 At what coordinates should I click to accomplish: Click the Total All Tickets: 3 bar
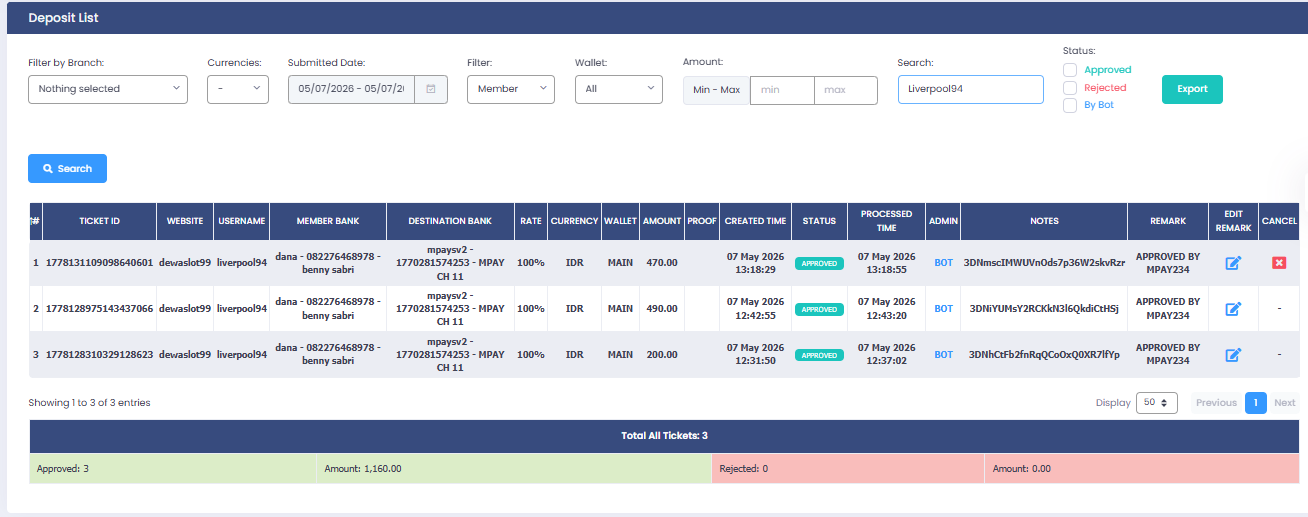tap(664, 436)
